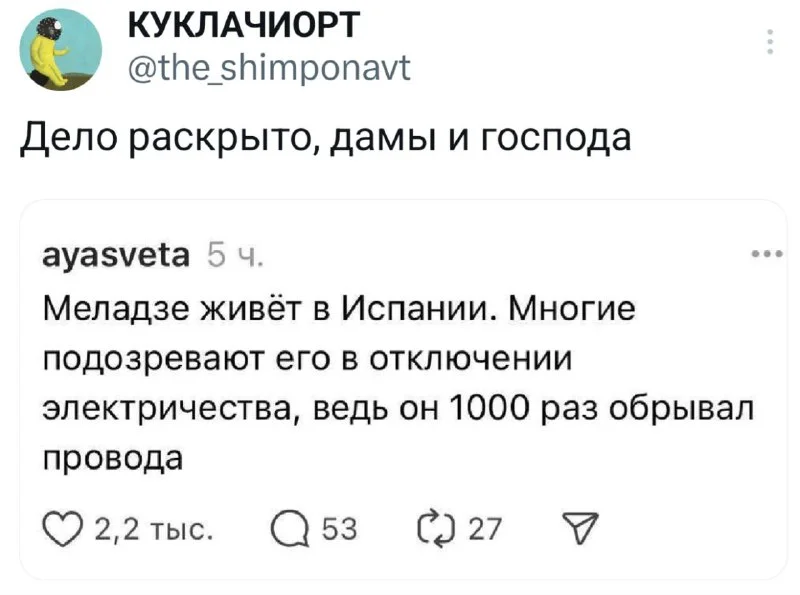Click the tweet text "Дело раскрыто, дамы и господа"
800x595 pixels.
coord(327,137)
